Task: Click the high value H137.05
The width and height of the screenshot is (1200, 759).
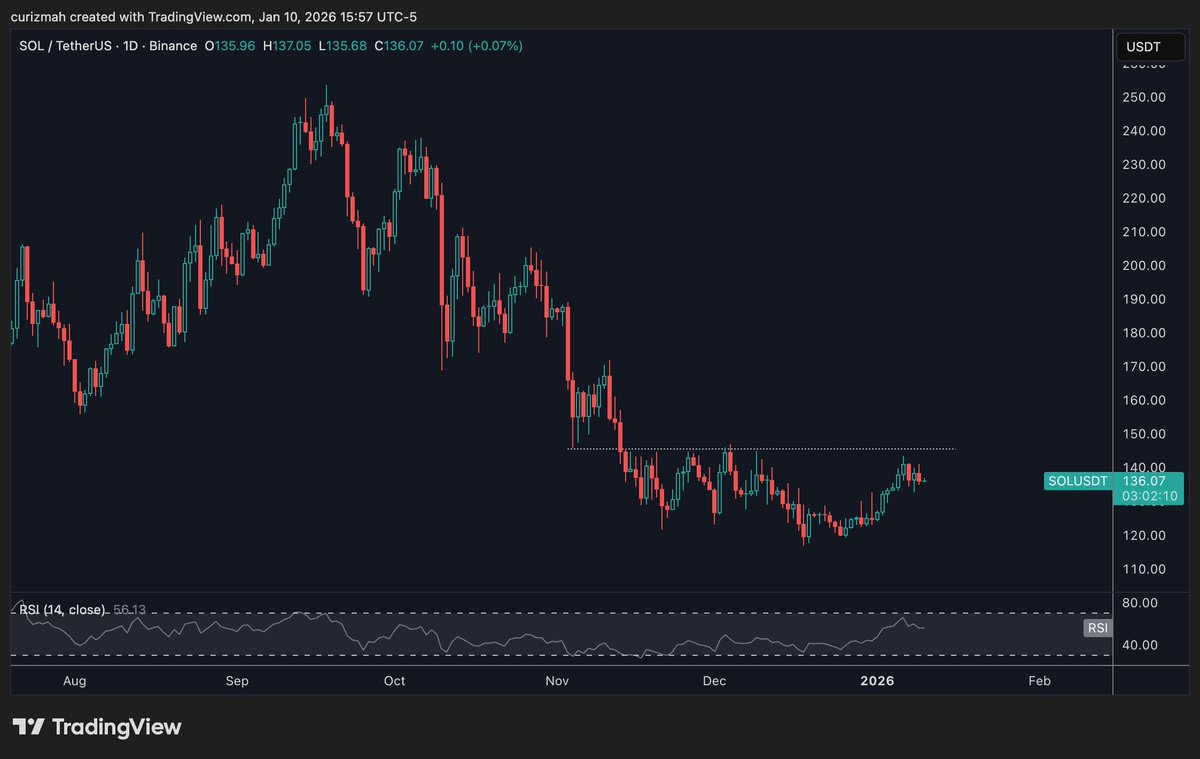Action: tap(286, 46)
